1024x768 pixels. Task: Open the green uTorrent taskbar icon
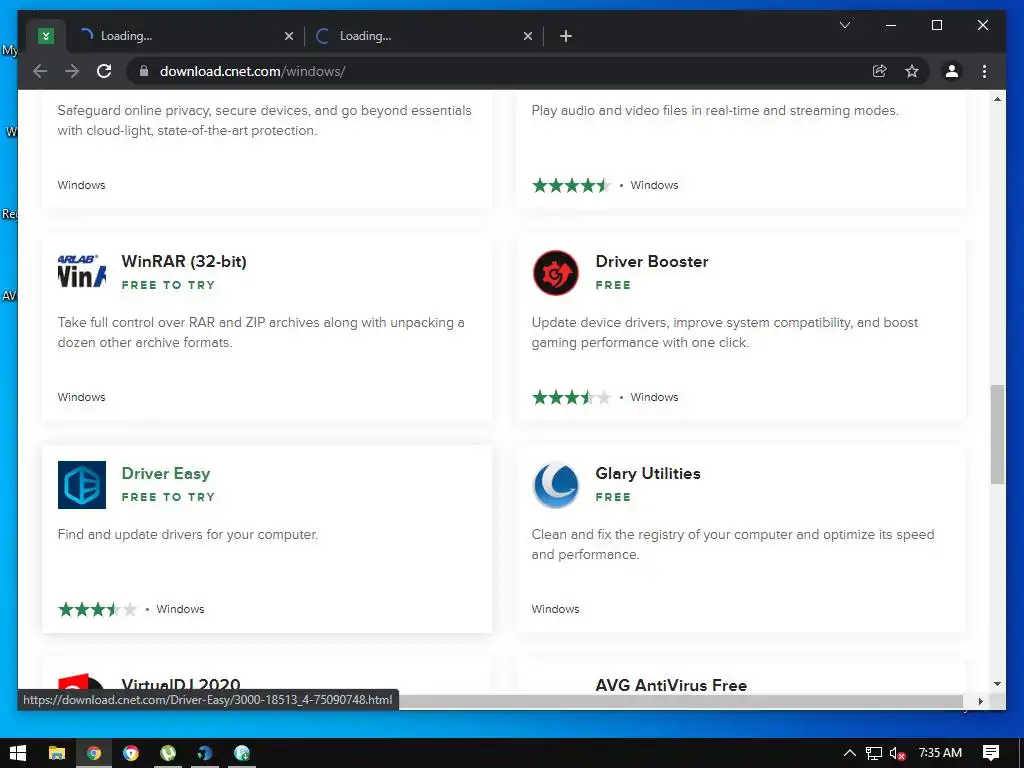pyautogui.click(x=168, y=753)
